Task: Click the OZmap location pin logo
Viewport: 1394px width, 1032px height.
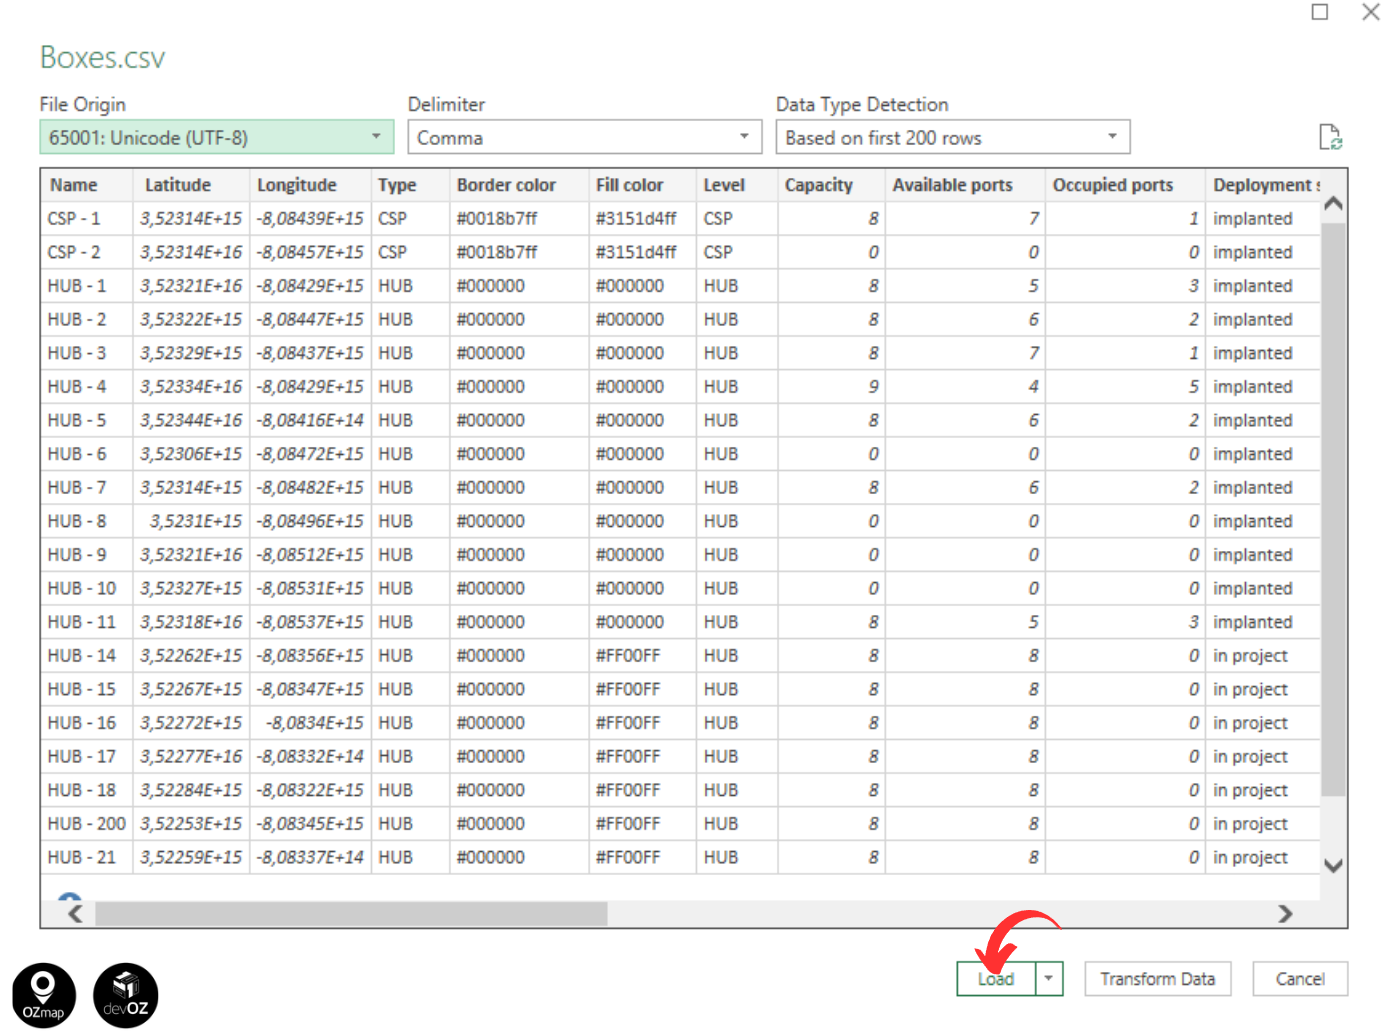Action: [x=44, y=993]
